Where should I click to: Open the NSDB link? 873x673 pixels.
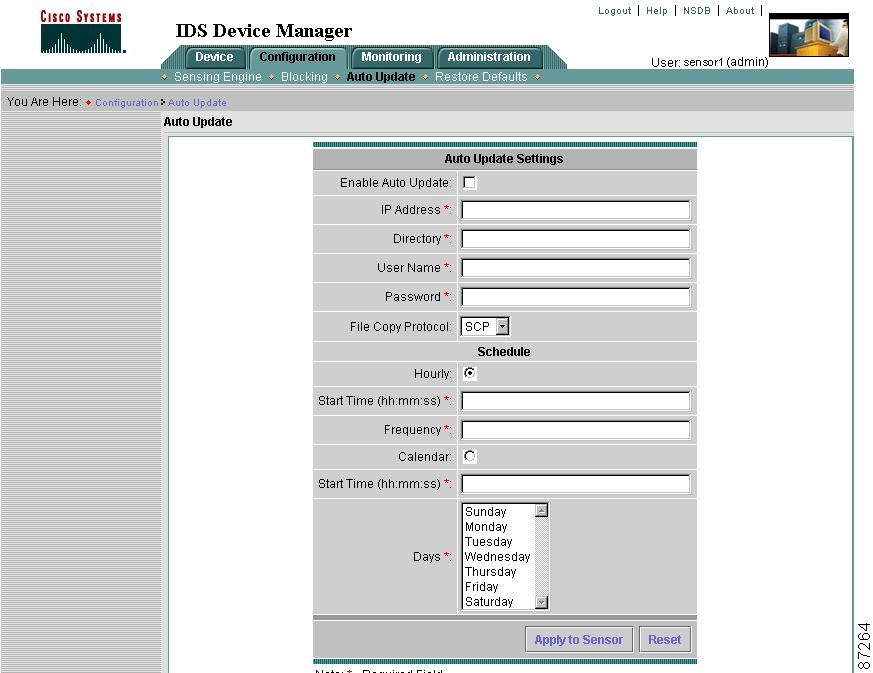(696, 10)
